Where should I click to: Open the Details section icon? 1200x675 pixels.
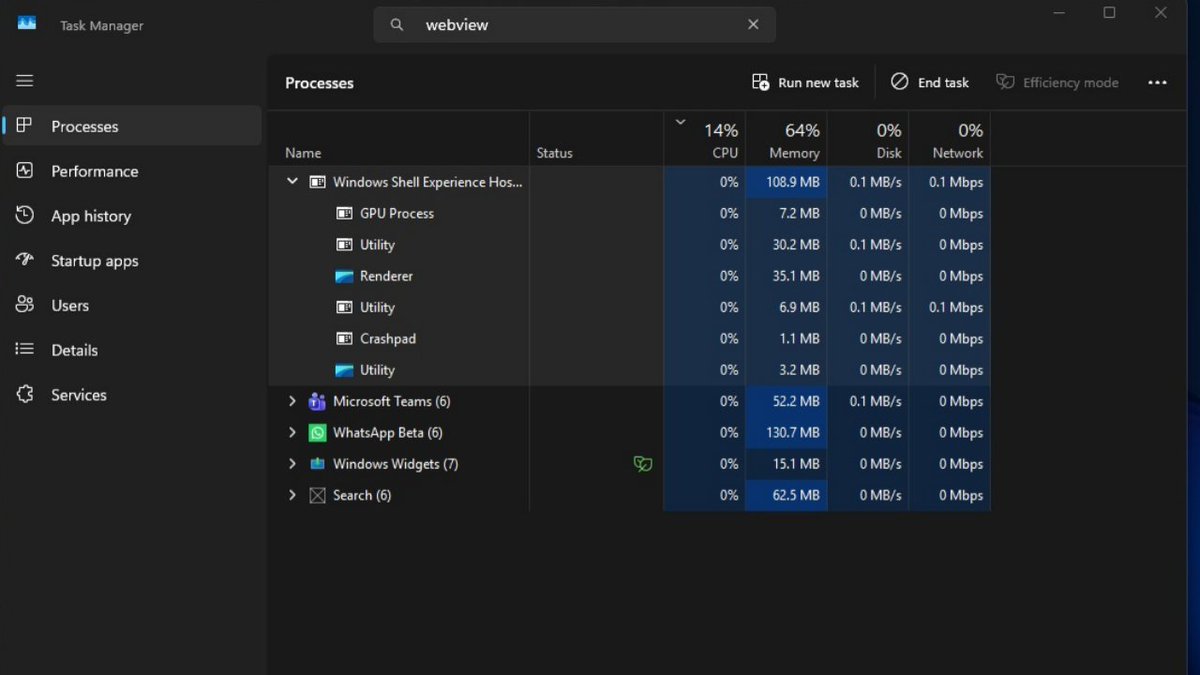pyautogui.click(x=25, y=349)
